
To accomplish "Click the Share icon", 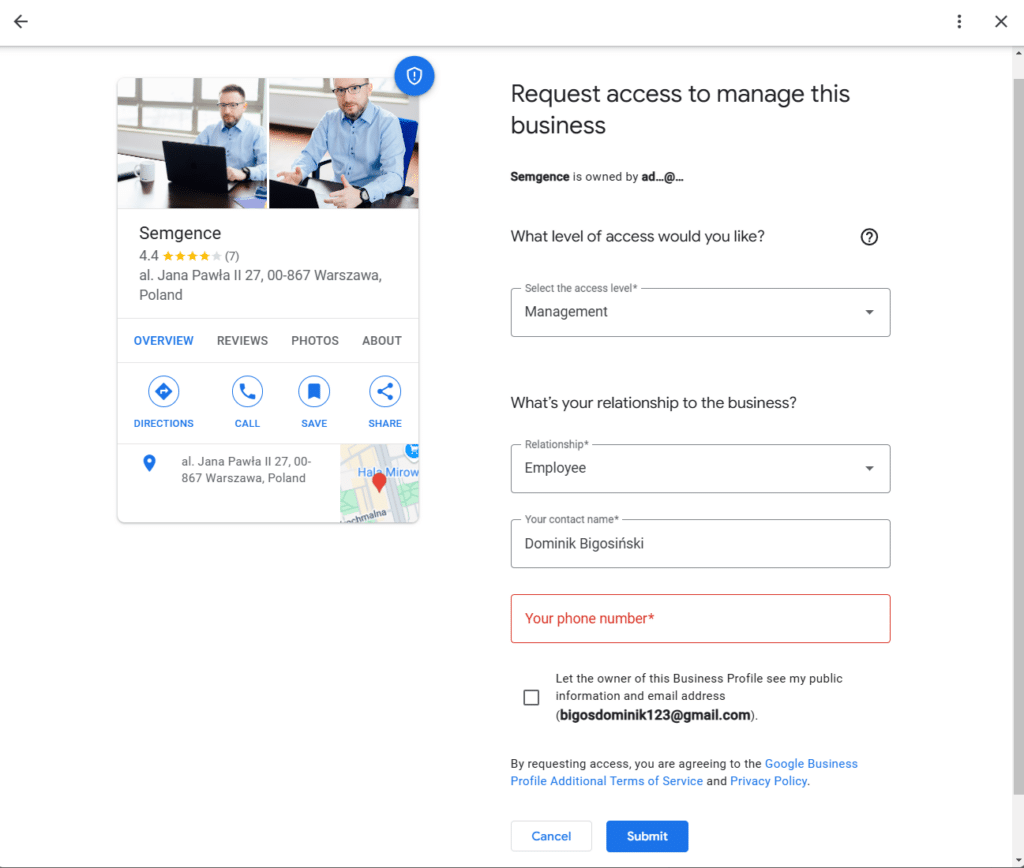I will [x=385, y=391].
